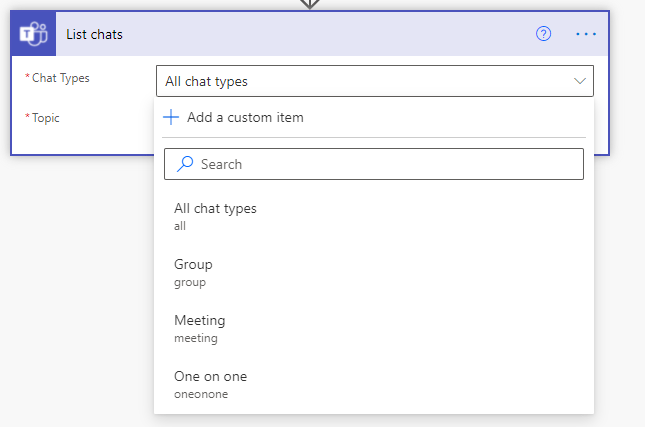Screen dimensions: 645x427
Task: Click the plus icon for custom item
Action: [171, 117]
